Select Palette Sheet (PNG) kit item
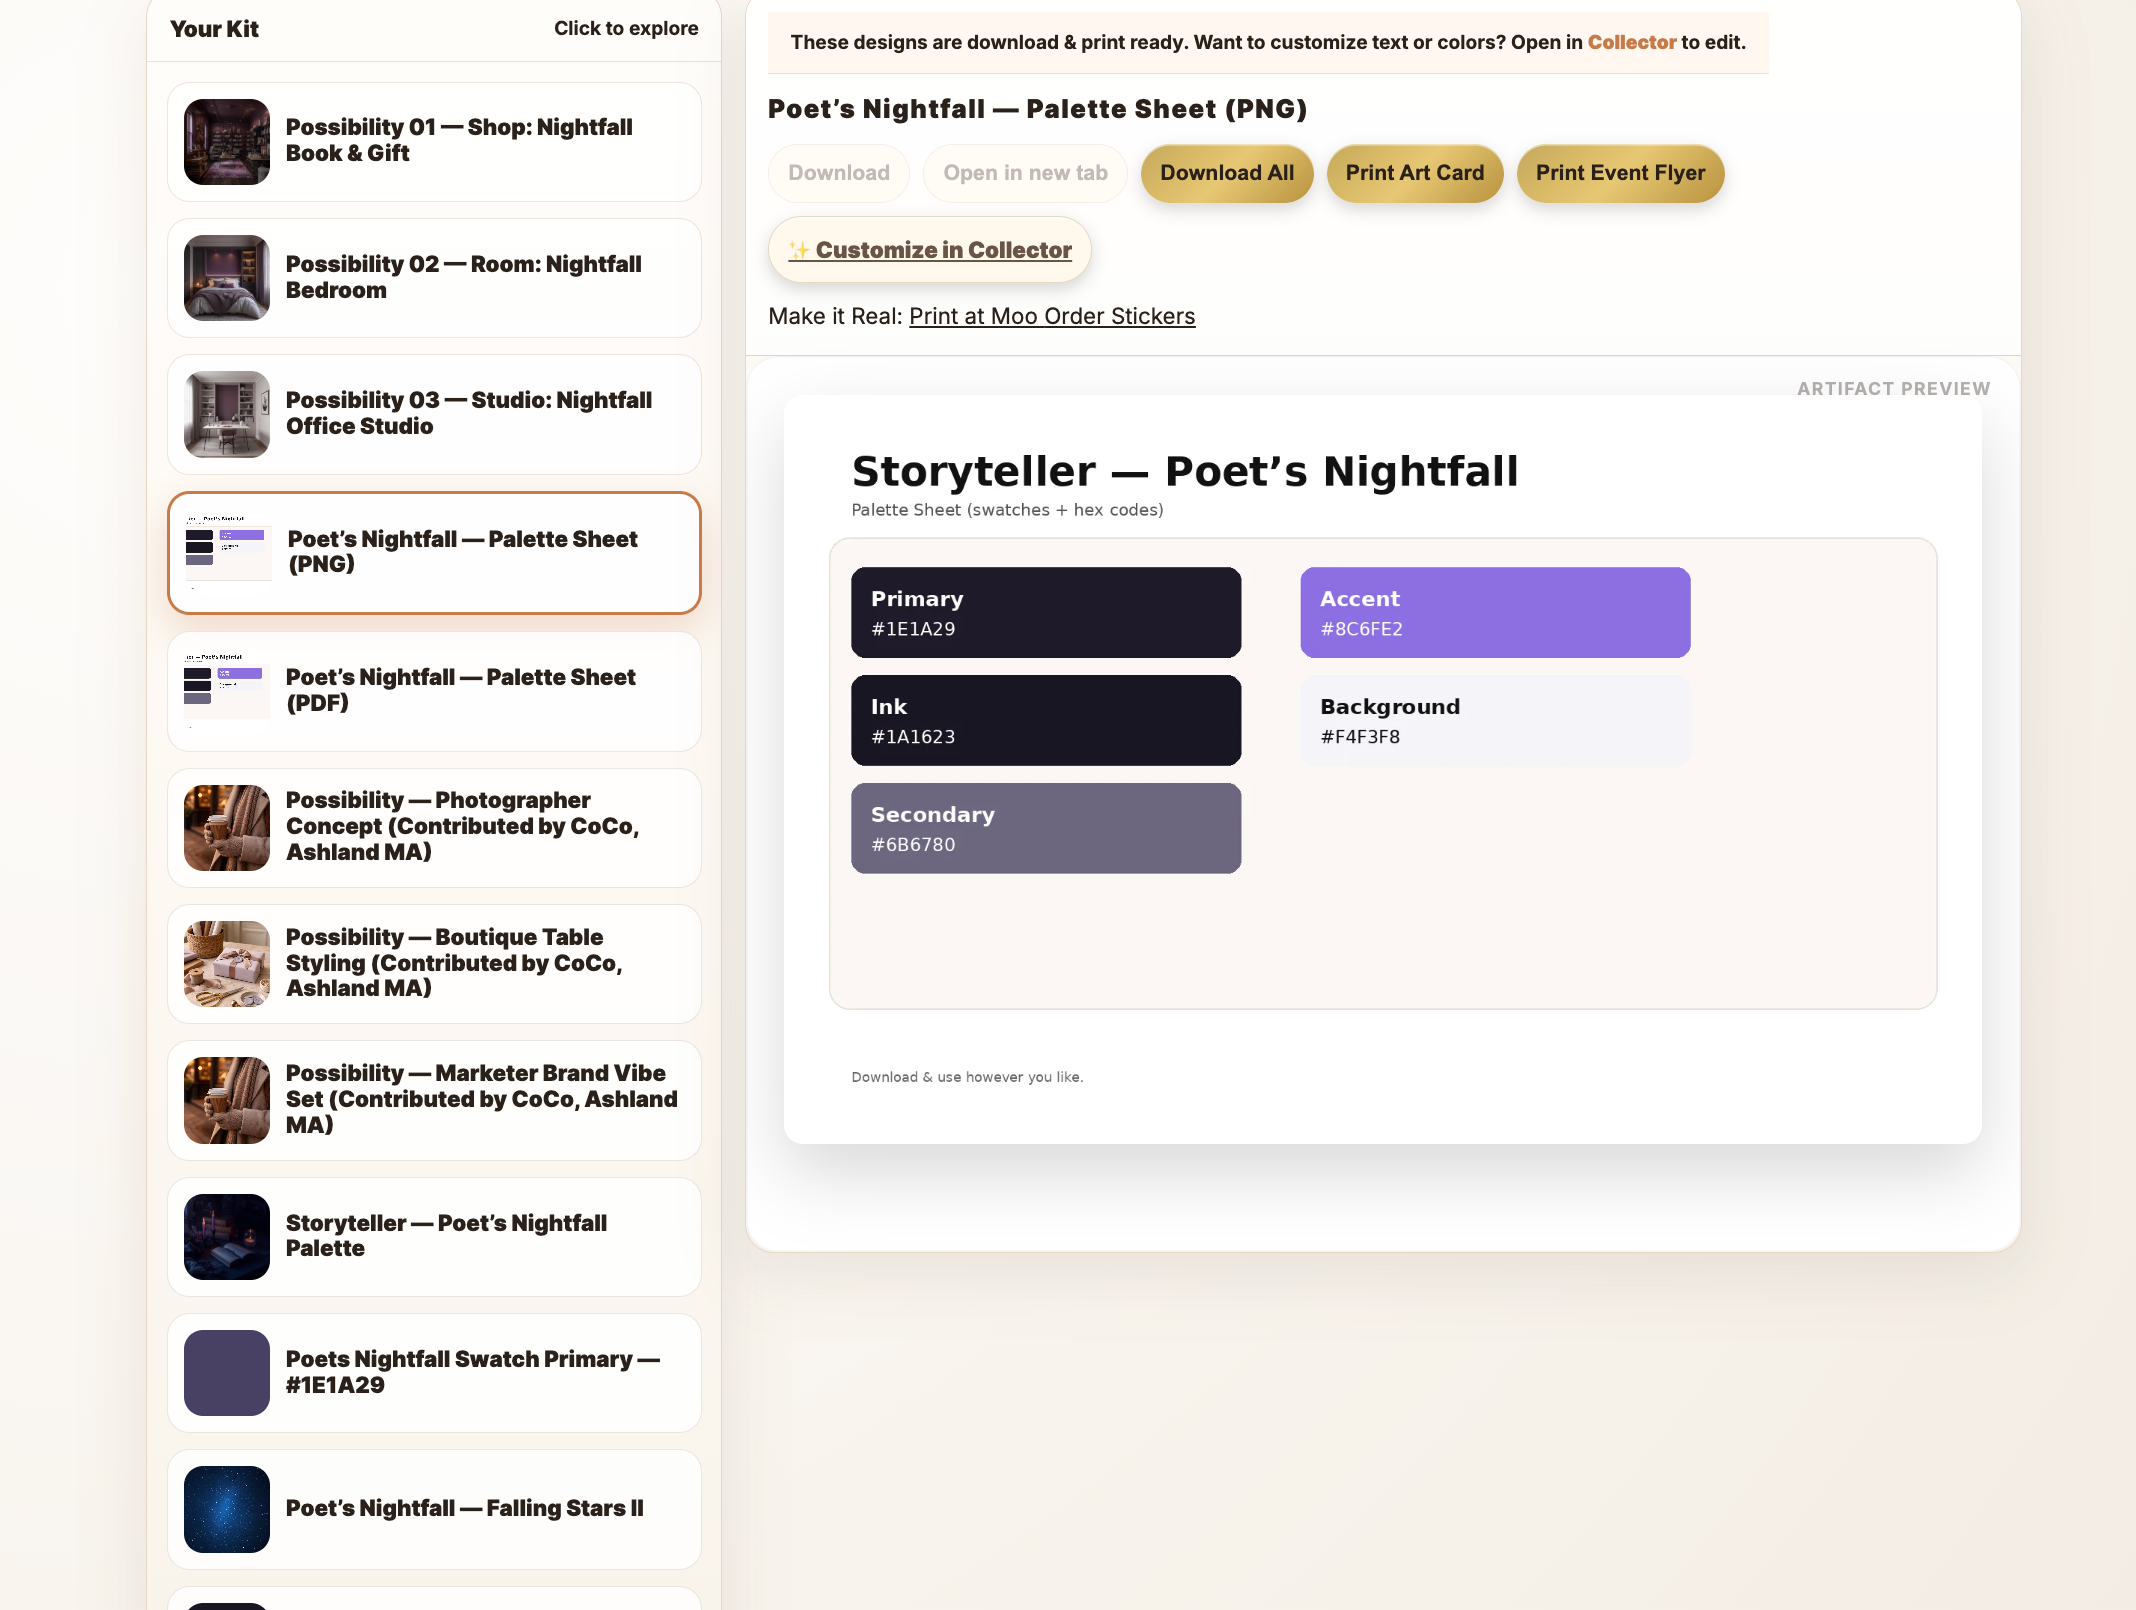Screen dimensions: 2136x1610 click(x=434, y=552)
